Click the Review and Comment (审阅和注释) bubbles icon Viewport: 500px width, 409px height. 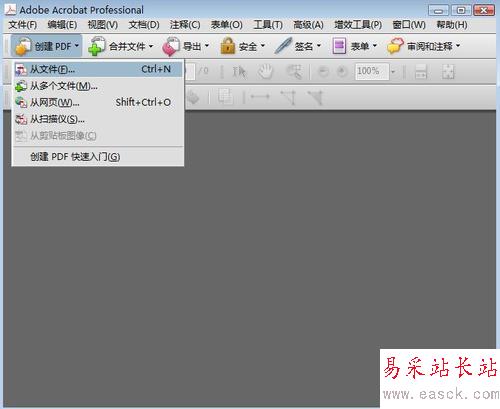coord(395,46)
